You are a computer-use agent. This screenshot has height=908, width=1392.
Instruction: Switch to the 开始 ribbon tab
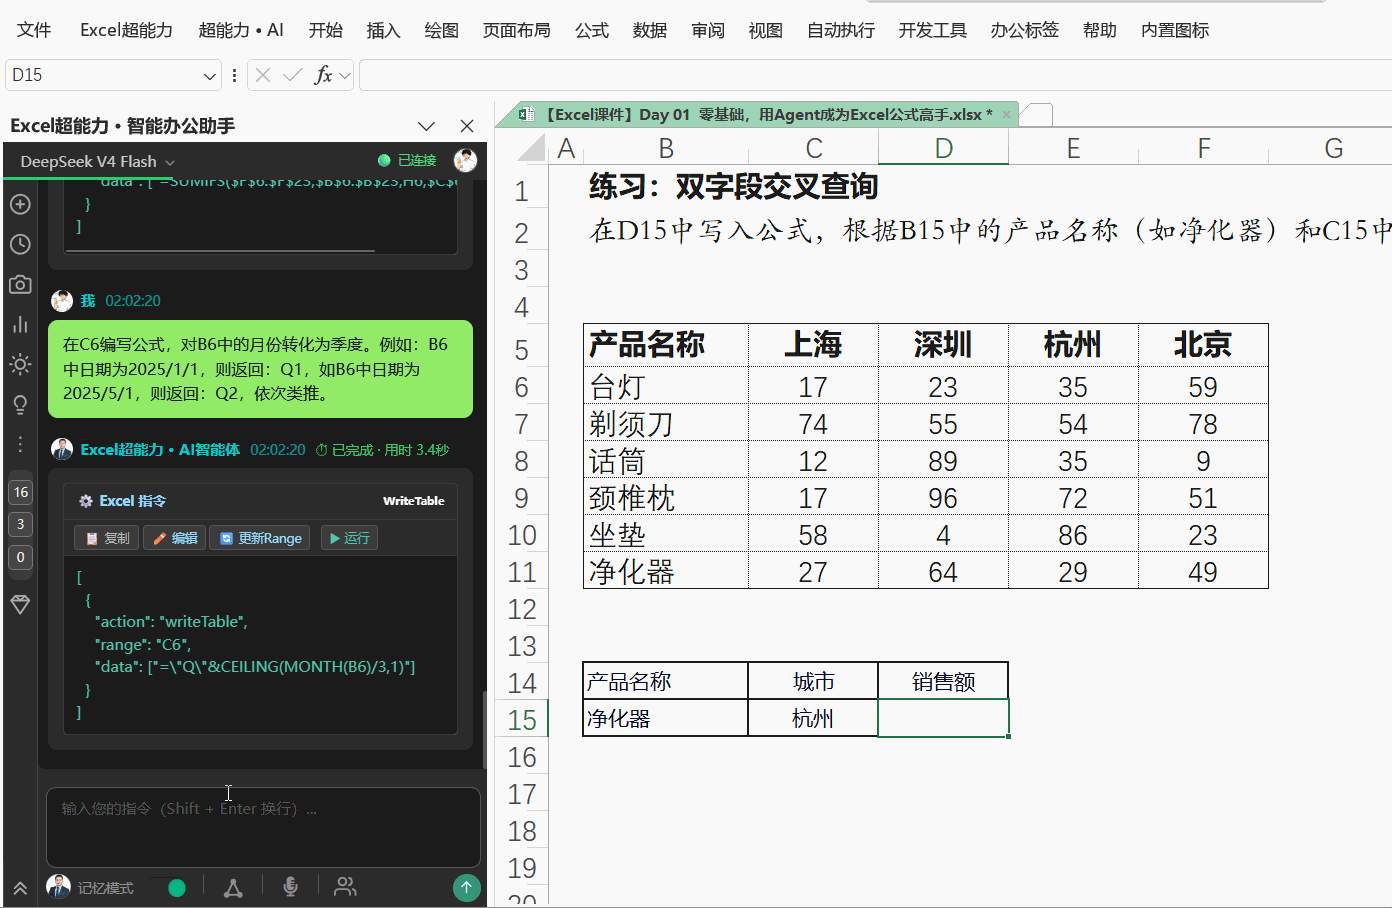coord(325,30)
